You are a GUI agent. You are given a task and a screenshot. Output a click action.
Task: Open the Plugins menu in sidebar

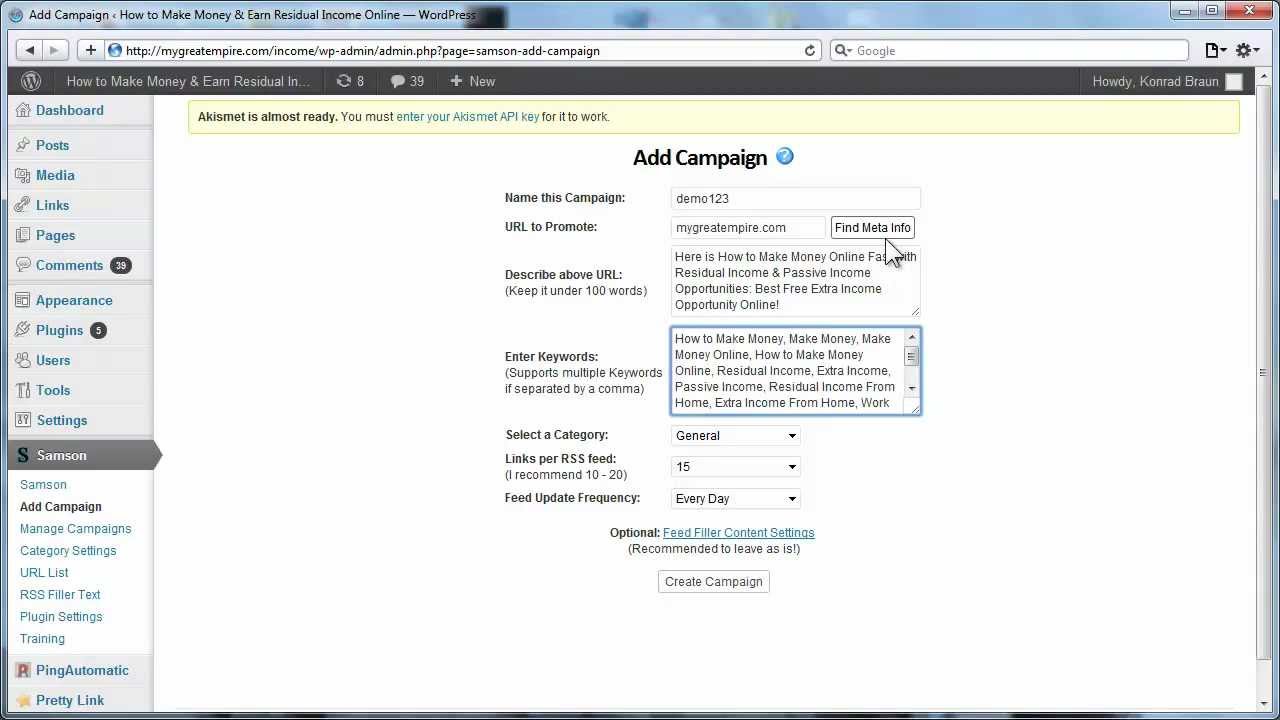coord(59,330)
